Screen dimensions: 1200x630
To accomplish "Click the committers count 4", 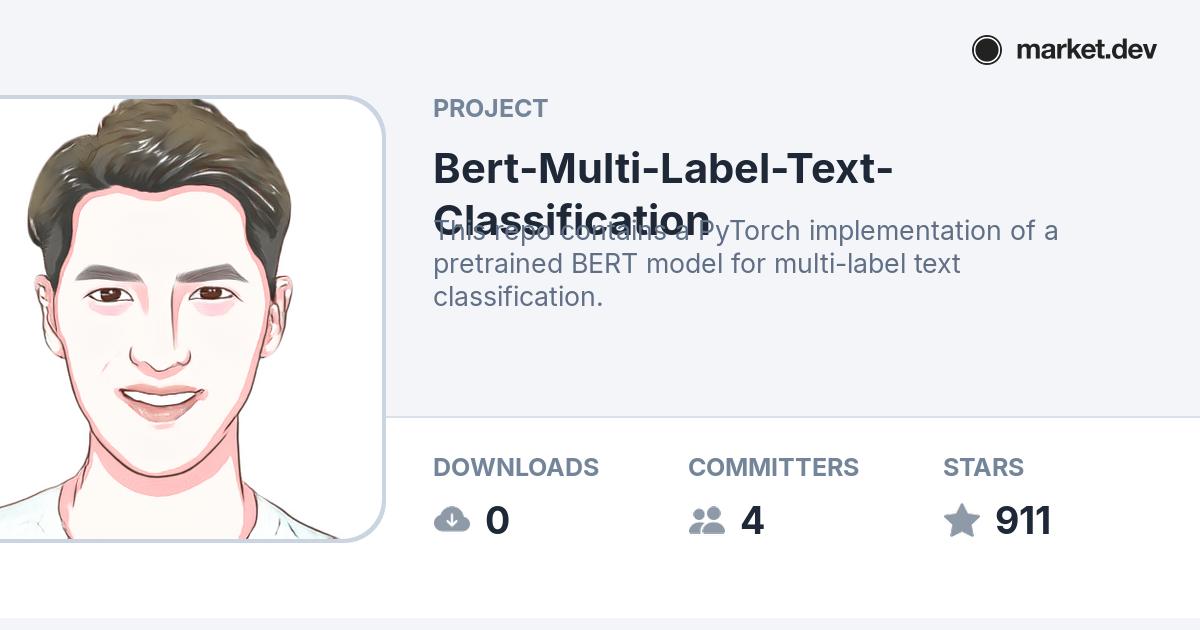I will tap(752, 521).
